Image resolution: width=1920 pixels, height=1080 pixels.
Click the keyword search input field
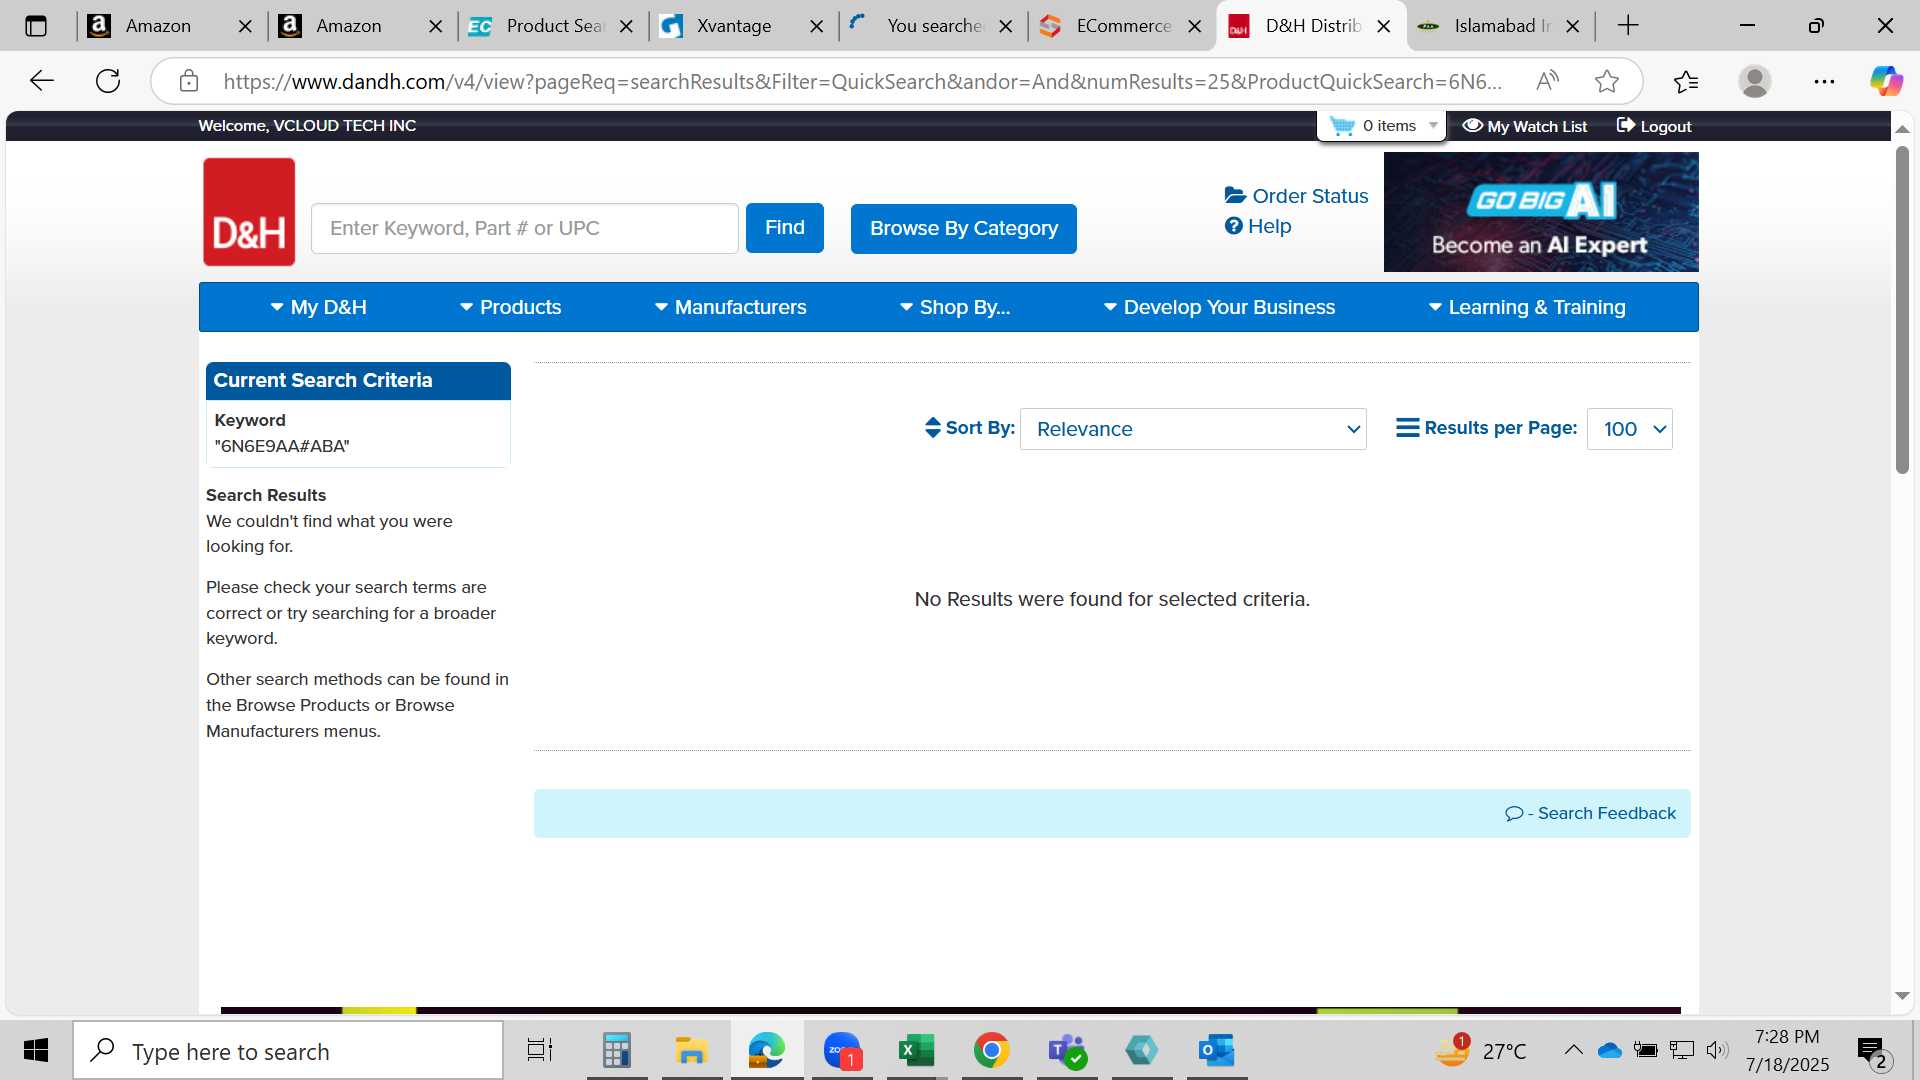point(525,228)
